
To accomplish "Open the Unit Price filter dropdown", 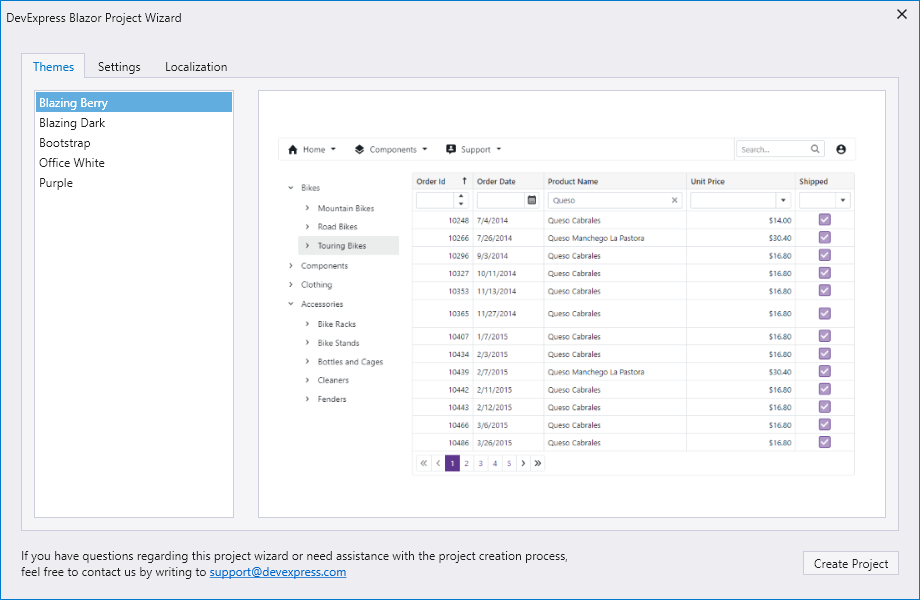I will pos(782,200).
